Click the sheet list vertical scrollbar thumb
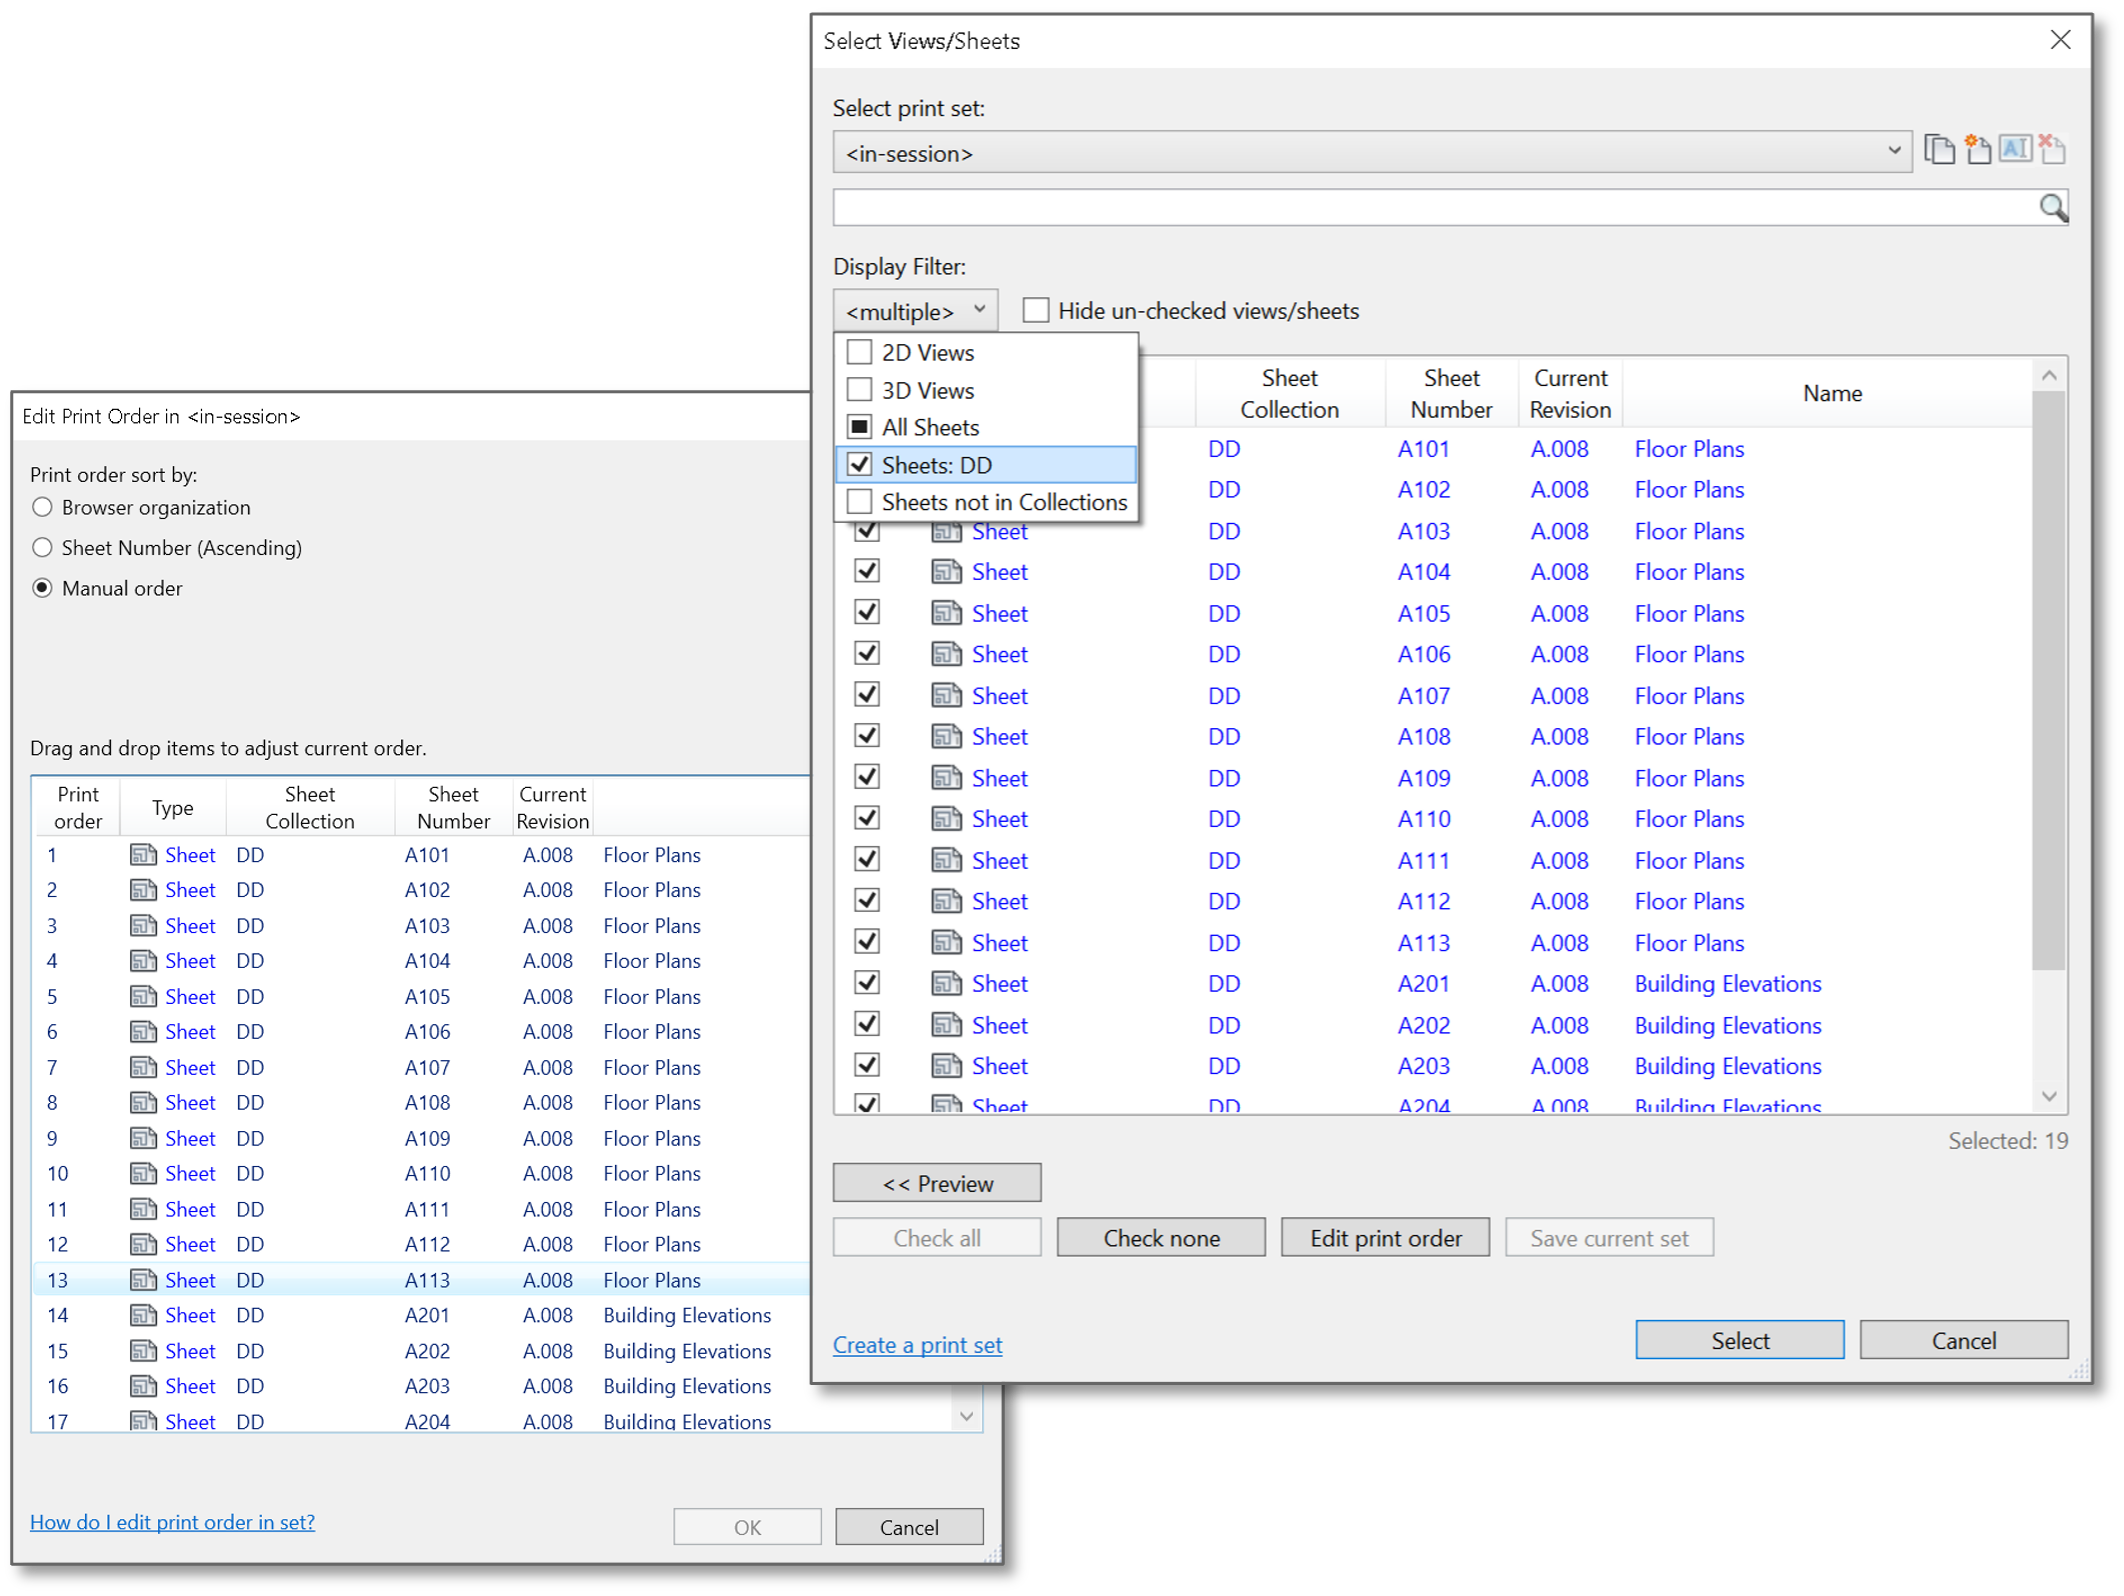The height and width of the screenshot is (1596, 2124). (2048, 680)
